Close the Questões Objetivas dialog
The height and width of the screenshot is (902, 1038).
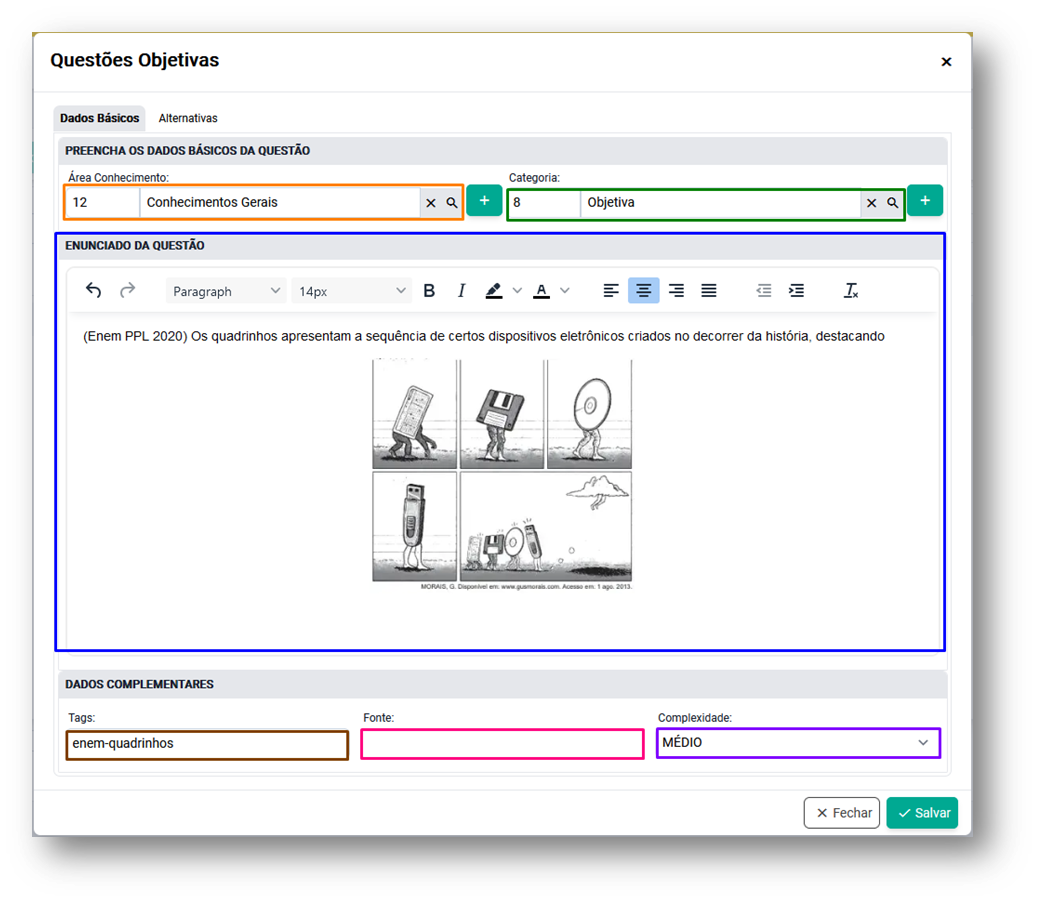[x=947, y=62]
